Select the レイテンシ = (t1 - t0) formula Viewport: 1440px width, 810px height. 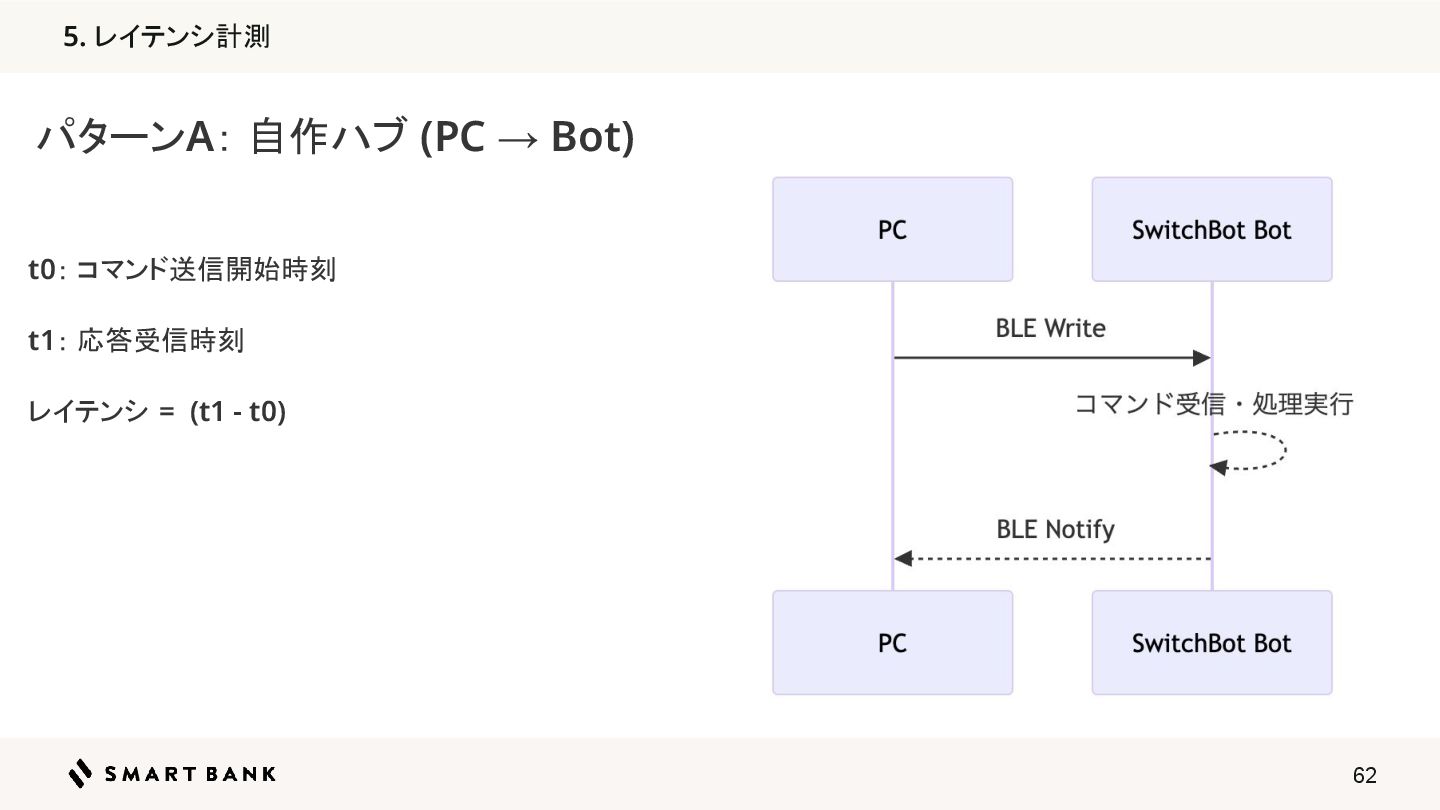[x=157, y=412]
